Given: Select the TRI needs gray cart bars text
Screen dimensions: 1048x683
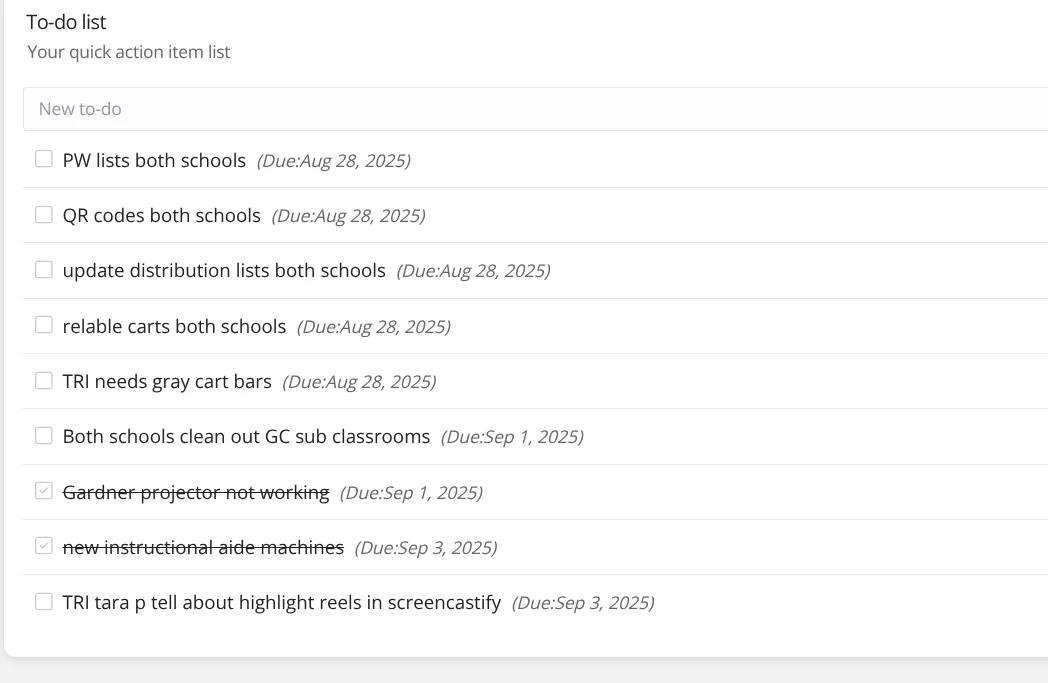Looking at the screenshot, I should (x=167, y=382).
